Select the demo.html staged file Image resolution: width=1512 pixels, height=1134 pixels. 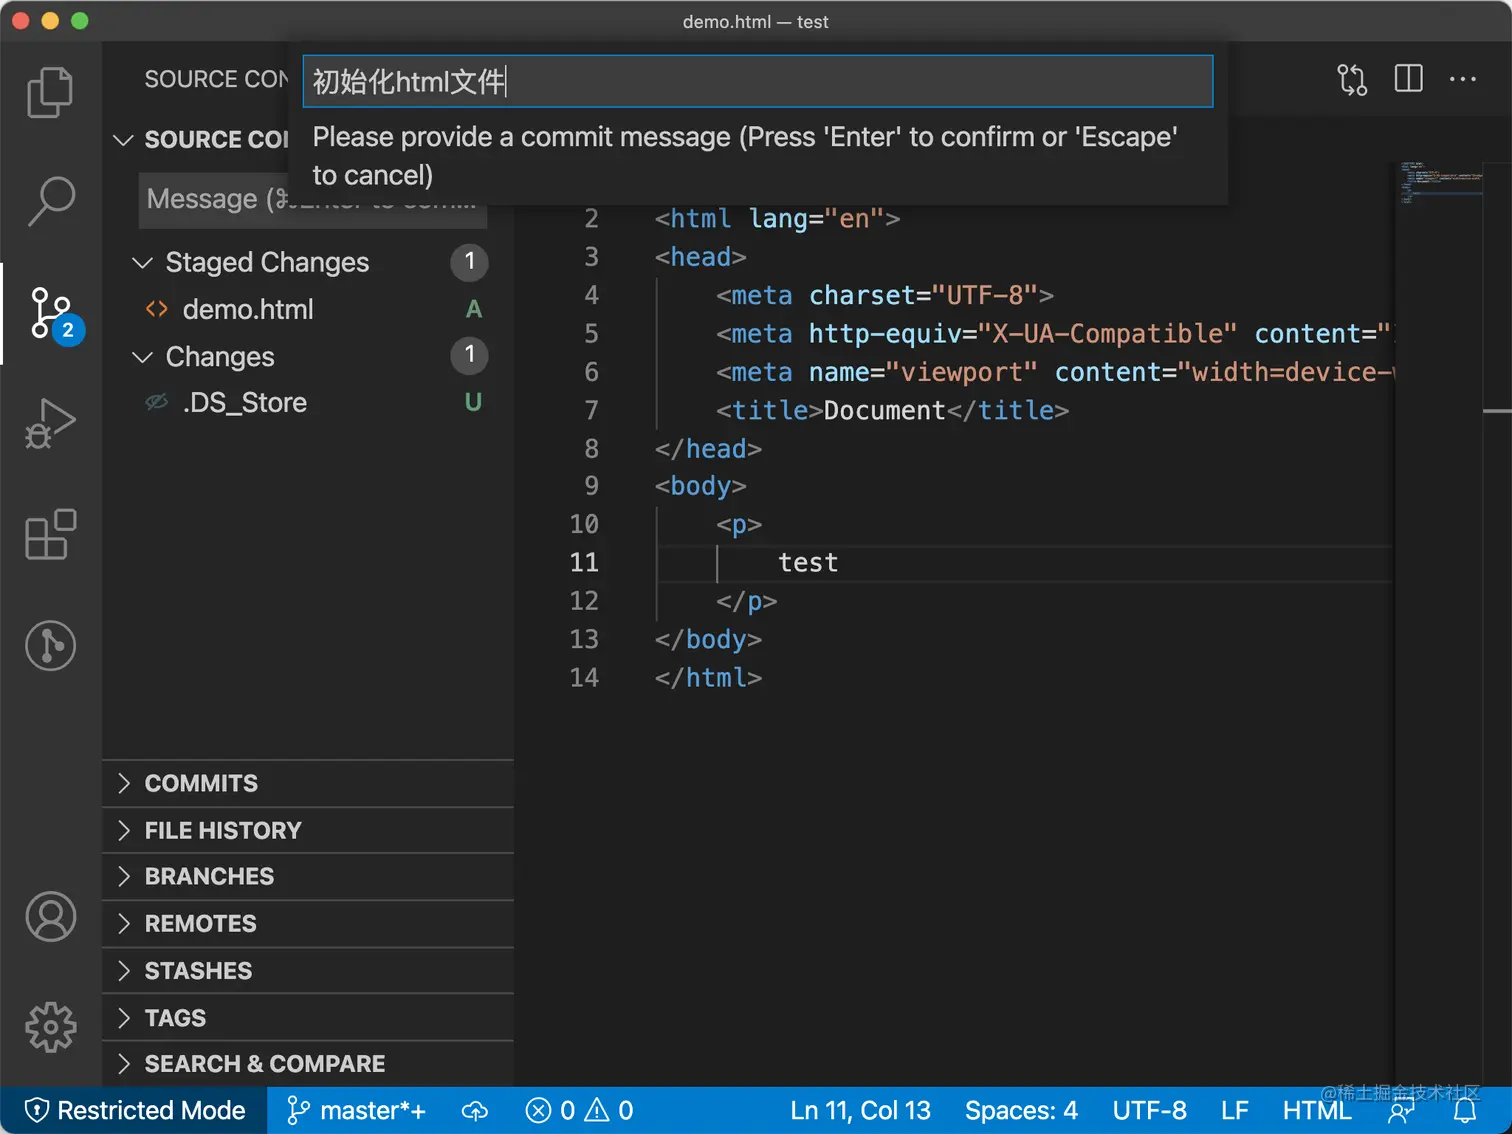pyautogui.click(x=308, y=309)
